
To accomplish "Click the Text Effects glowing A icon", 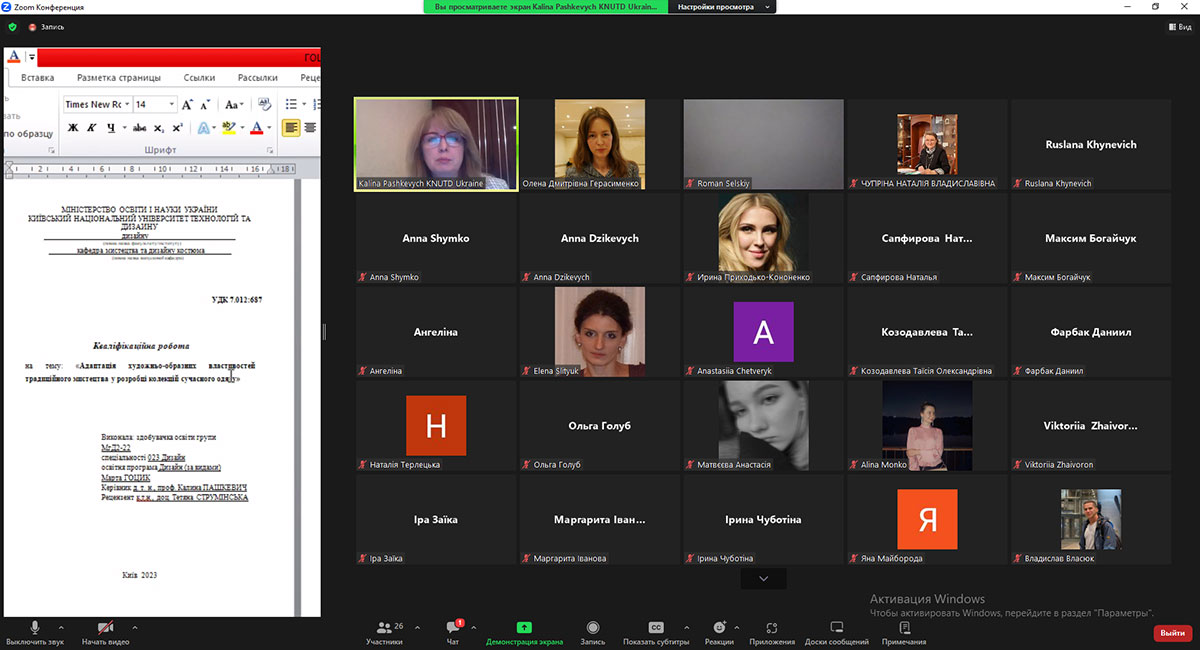I will point(203,128).
